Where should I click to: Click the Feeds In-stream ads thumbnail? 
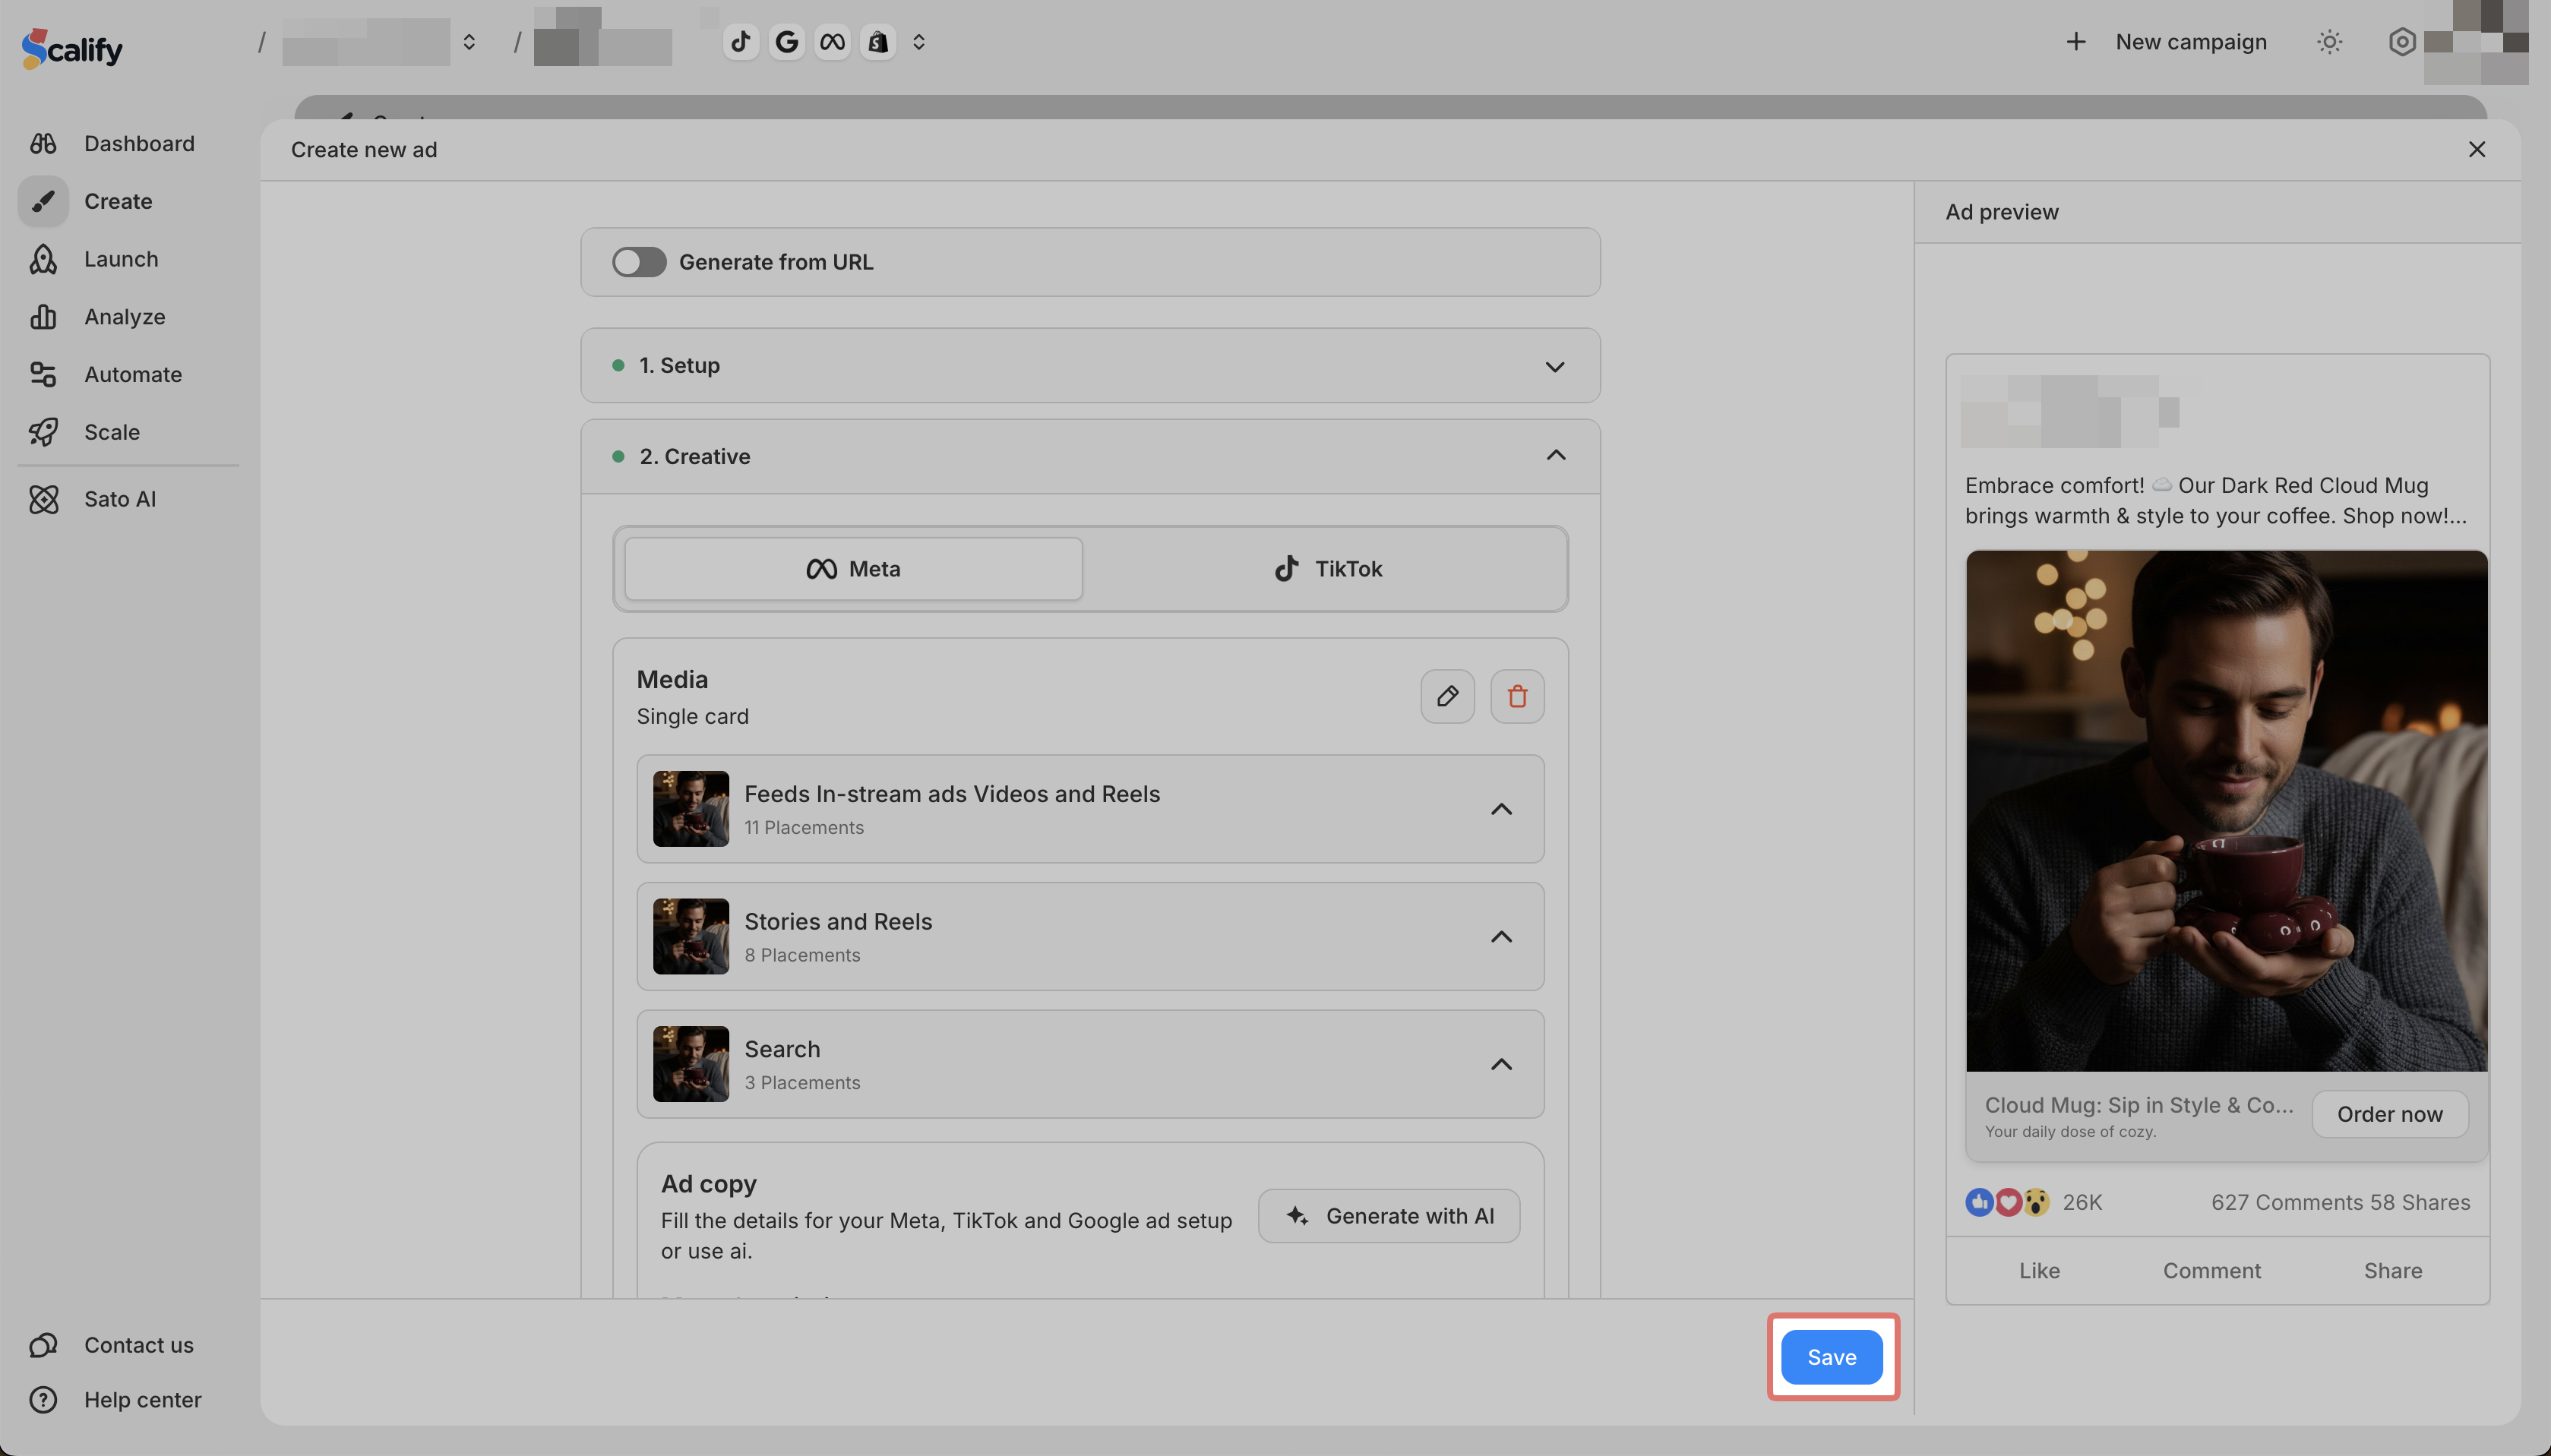691,809
